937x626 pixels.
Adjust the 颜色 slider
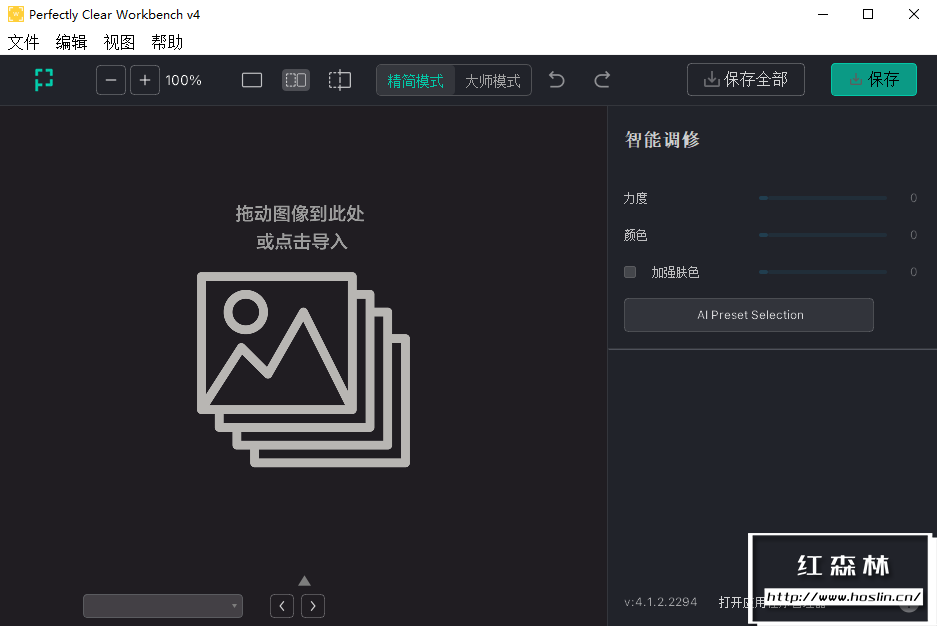823,235
